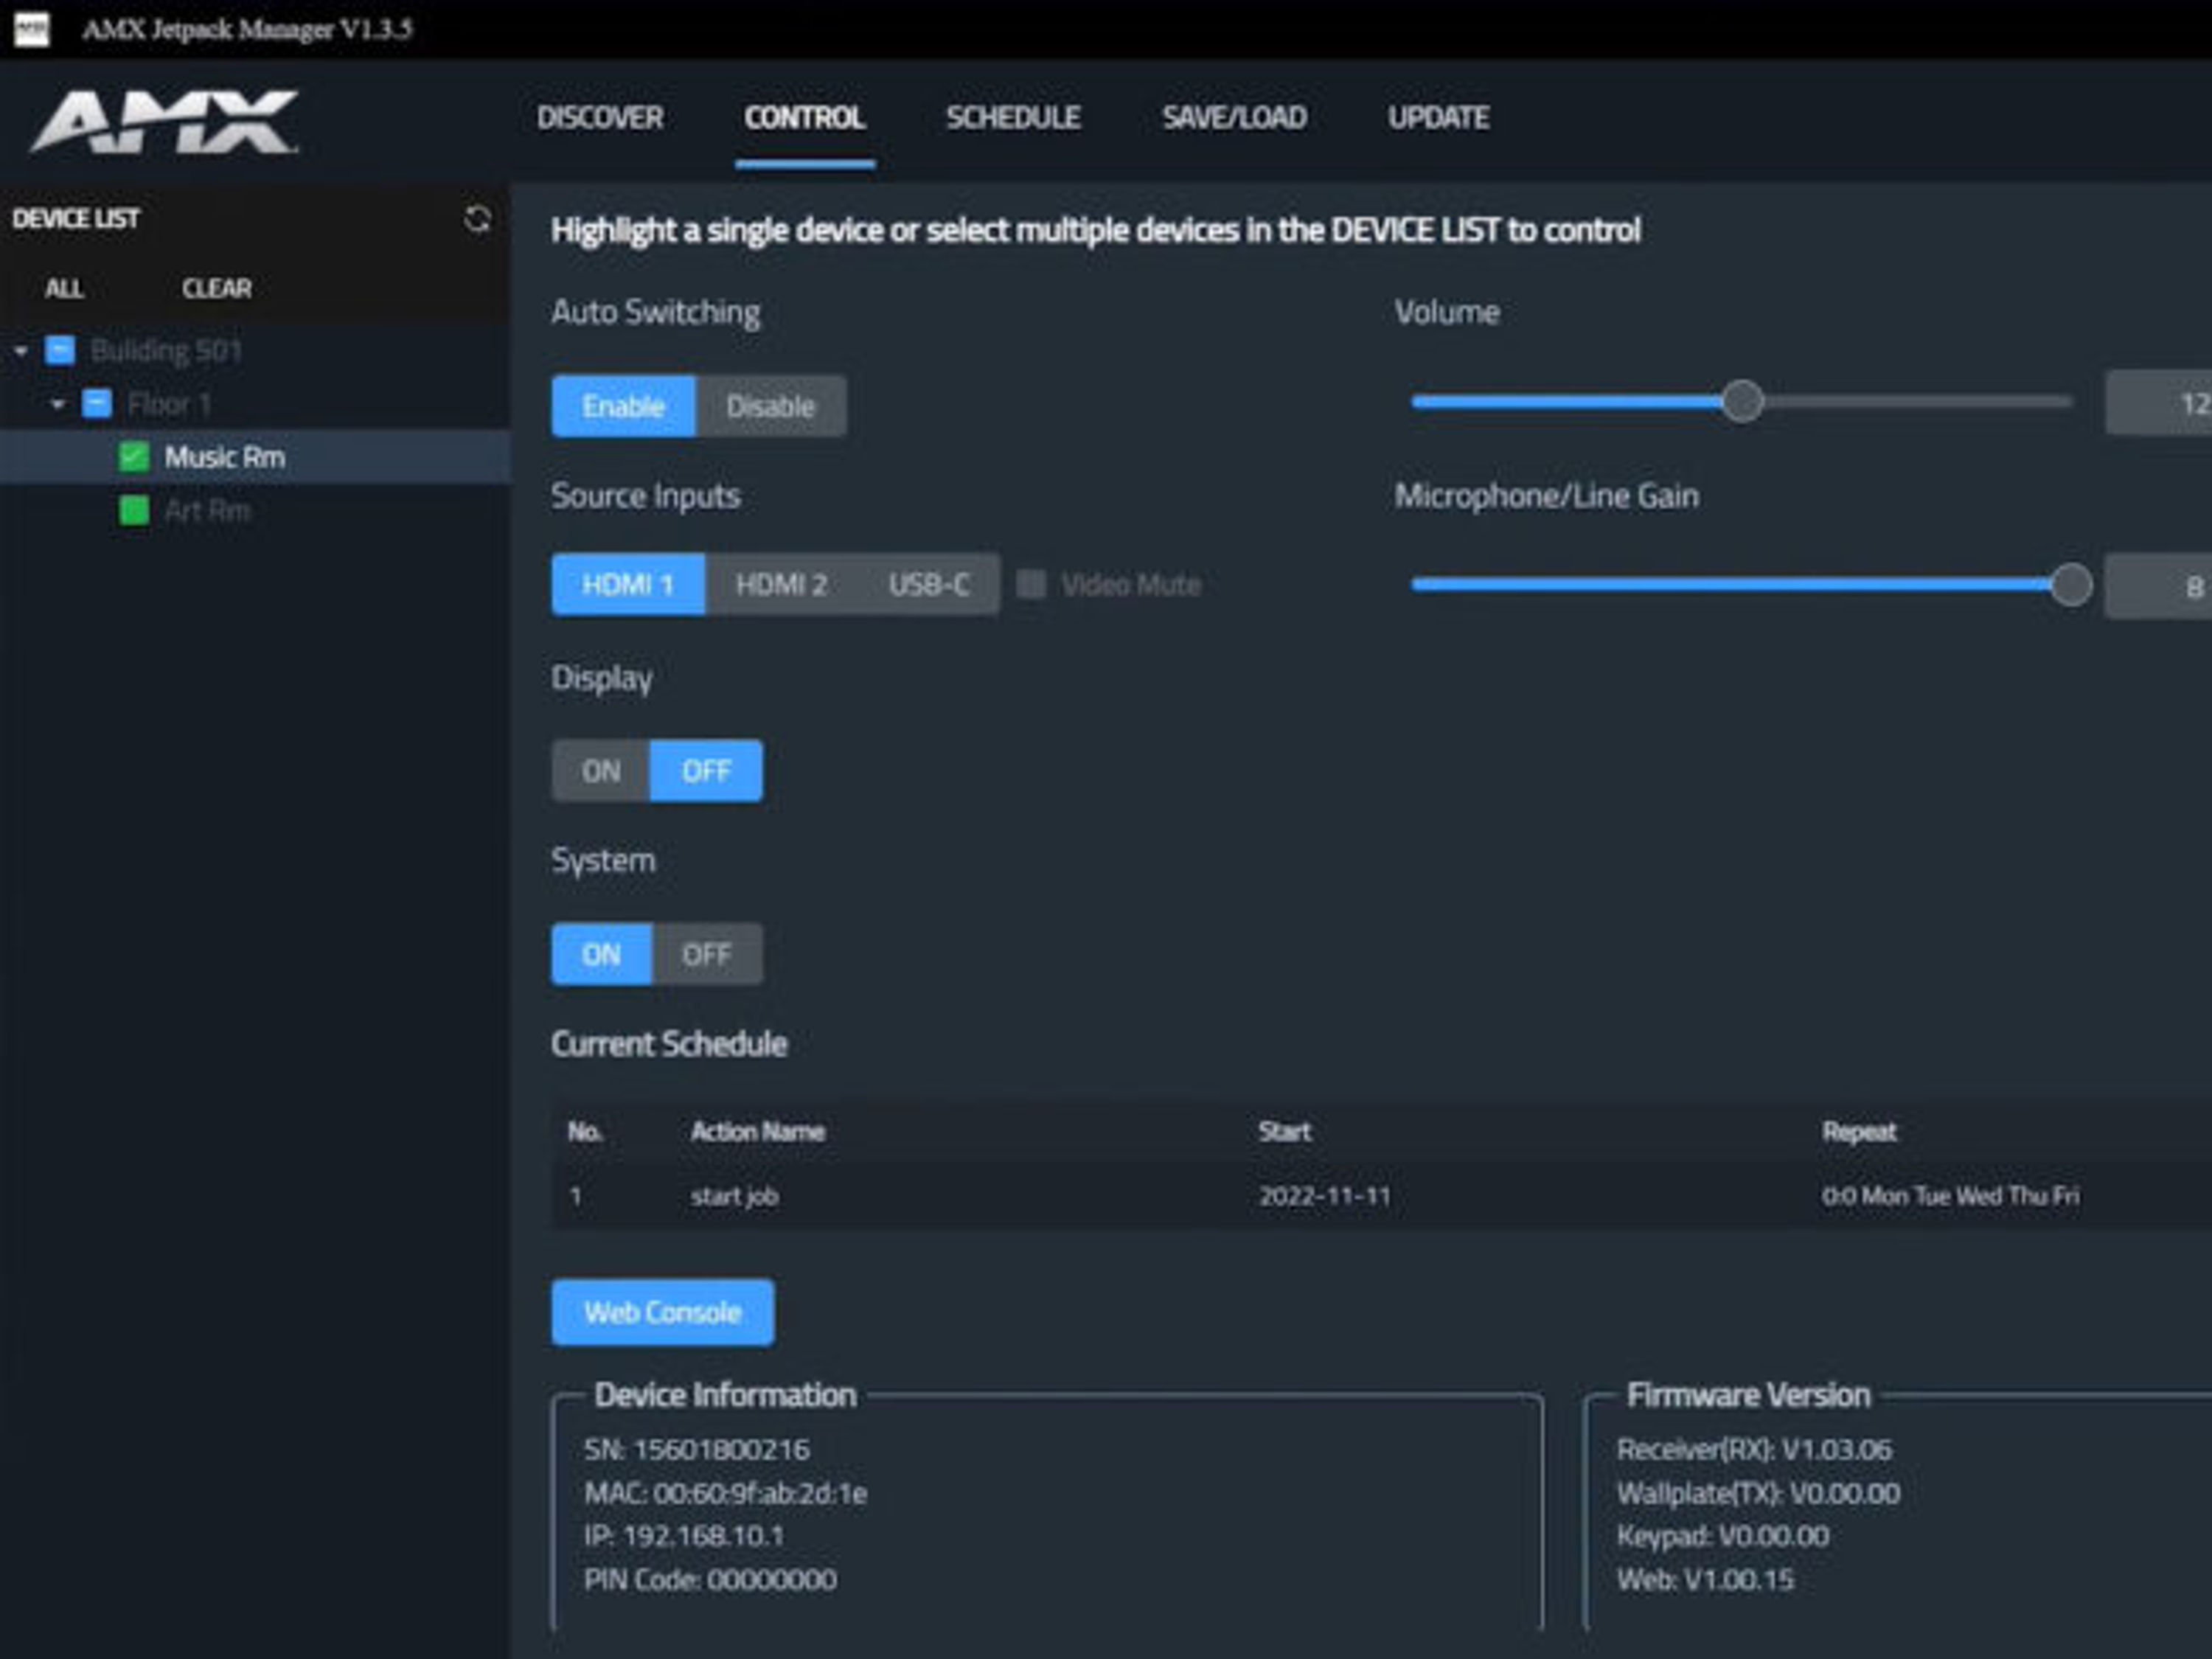Open the Web Console
Viewport: 2212px width, 1659px height.
click(x=662, y=1312)
